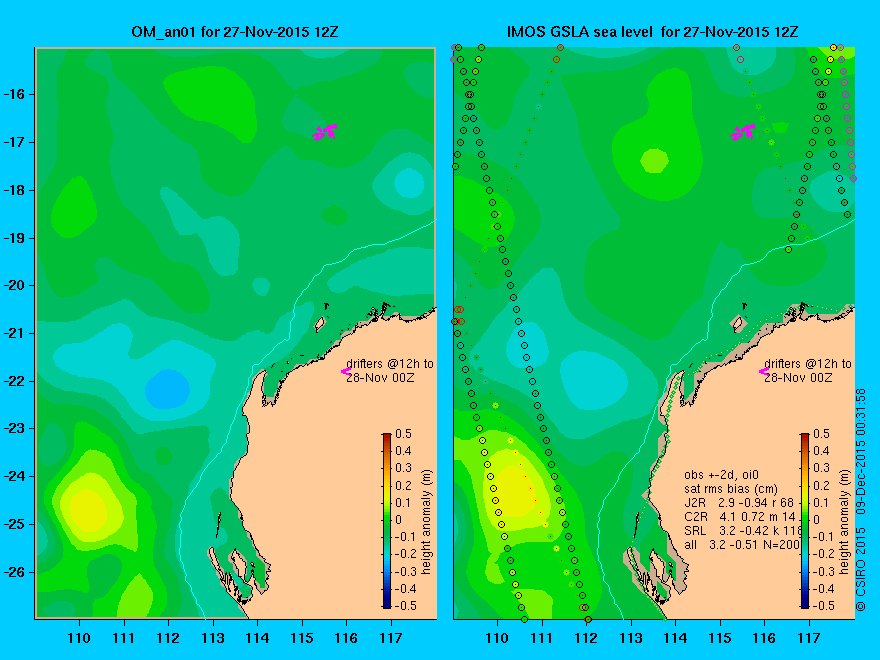Screen dimensions: 880x660
Task: Click the blue low-anomaly eddy on the left map
Action: (x=167, y=389)
